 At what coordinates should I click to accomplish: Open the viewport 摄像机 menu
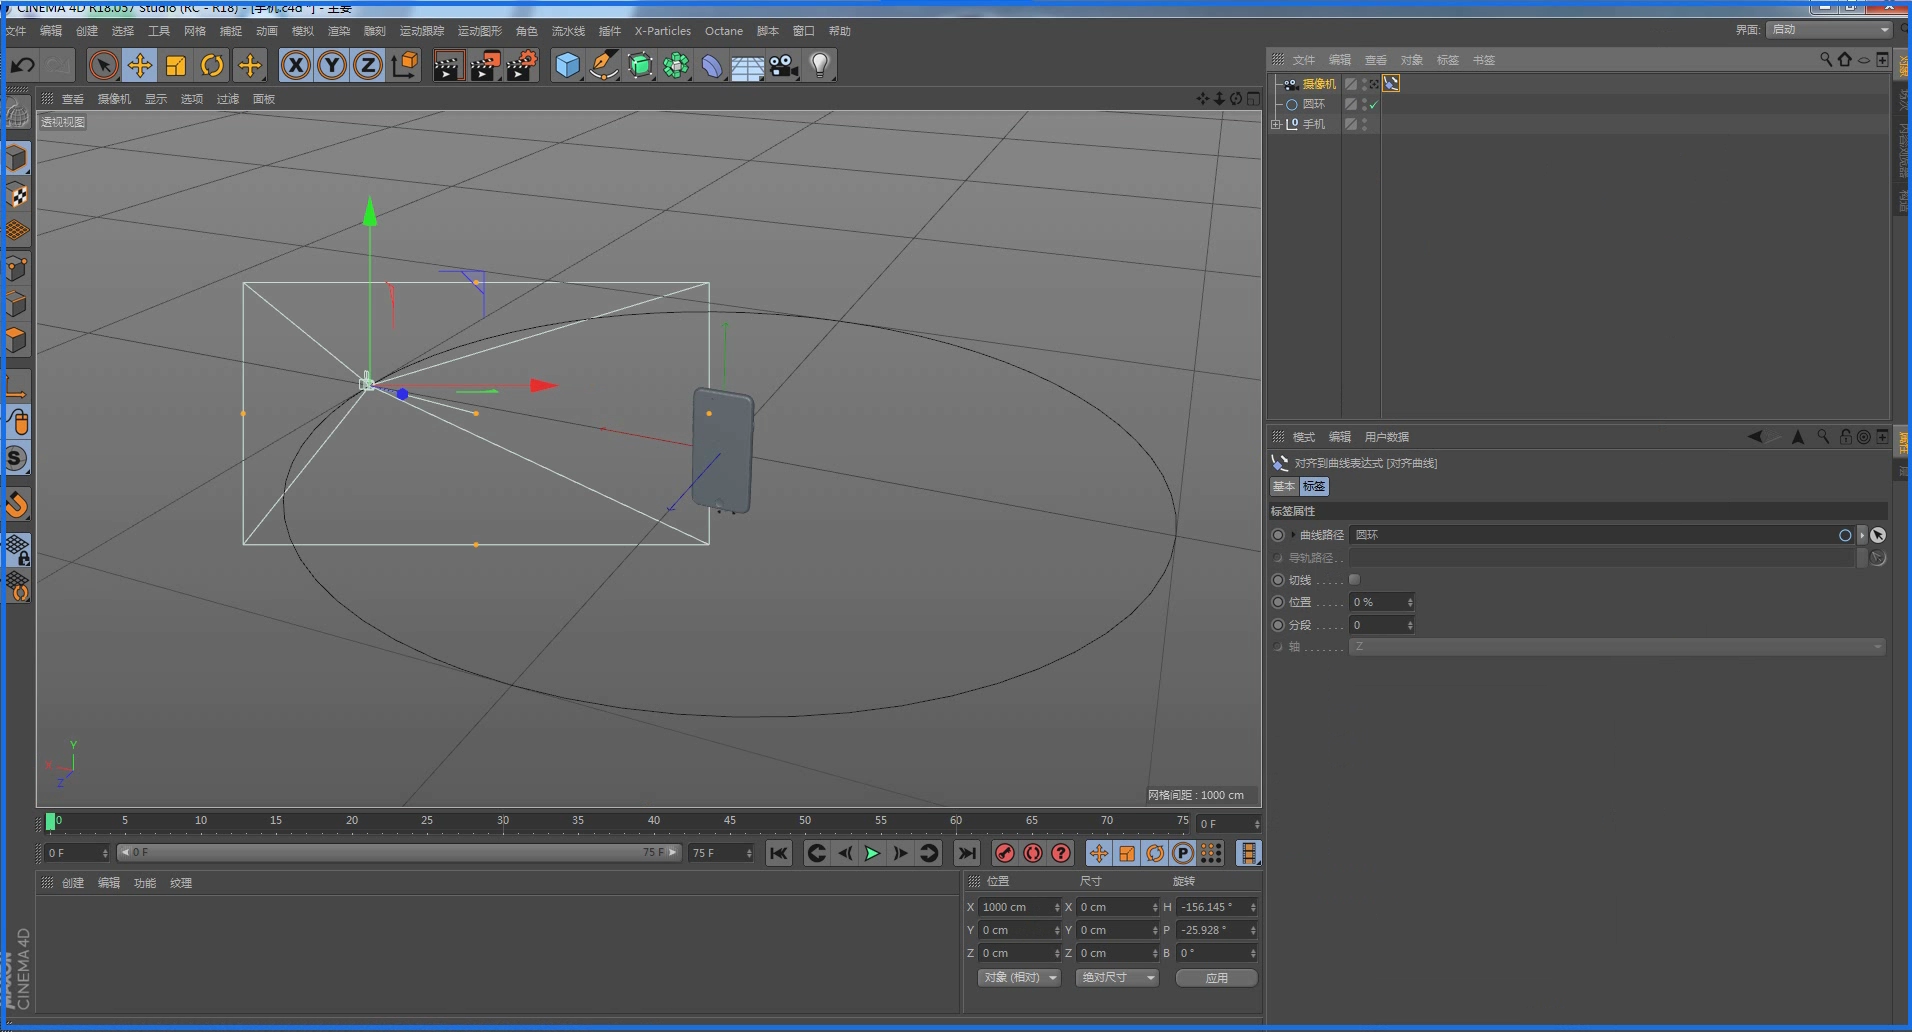point(114,99)
